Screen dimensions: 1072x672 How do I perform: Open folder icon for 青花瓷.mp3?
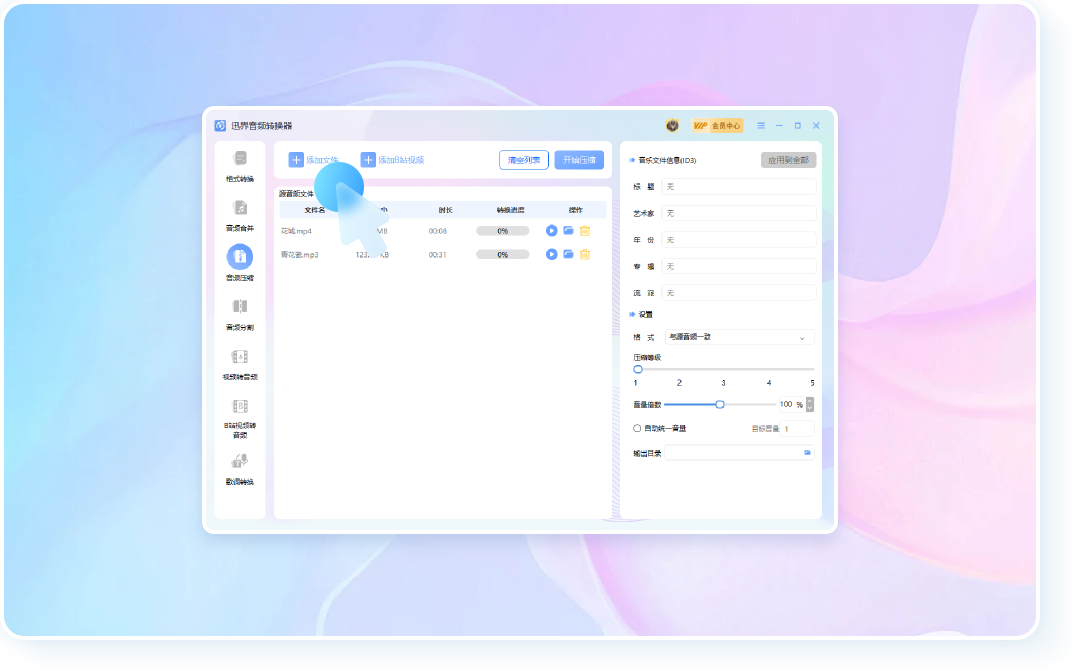(568, 254)
